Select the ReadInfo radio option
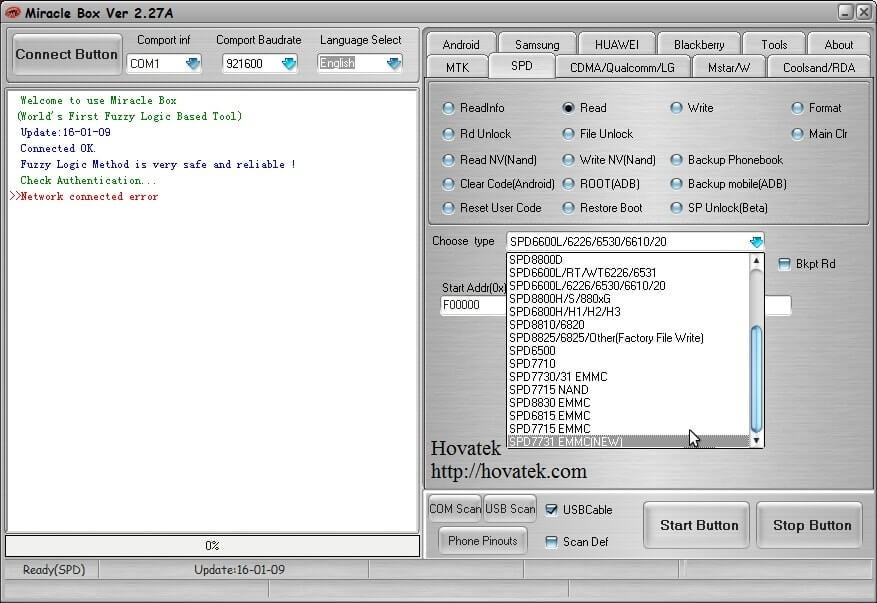The height and width of the screenshot is (603, 877). (x=449, y=108)
